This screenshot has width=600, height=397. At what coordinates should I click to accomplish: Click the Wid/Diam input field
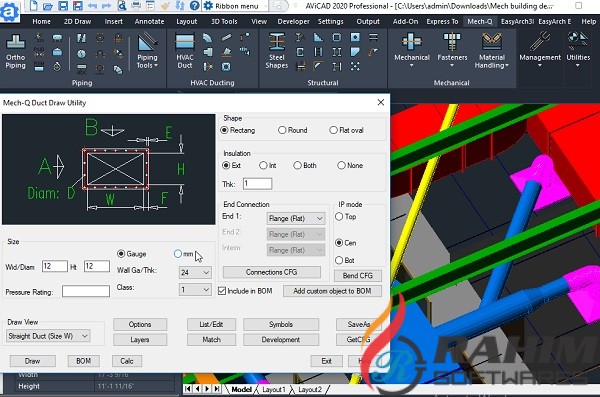pyautogui.click(x=55, y=266)
